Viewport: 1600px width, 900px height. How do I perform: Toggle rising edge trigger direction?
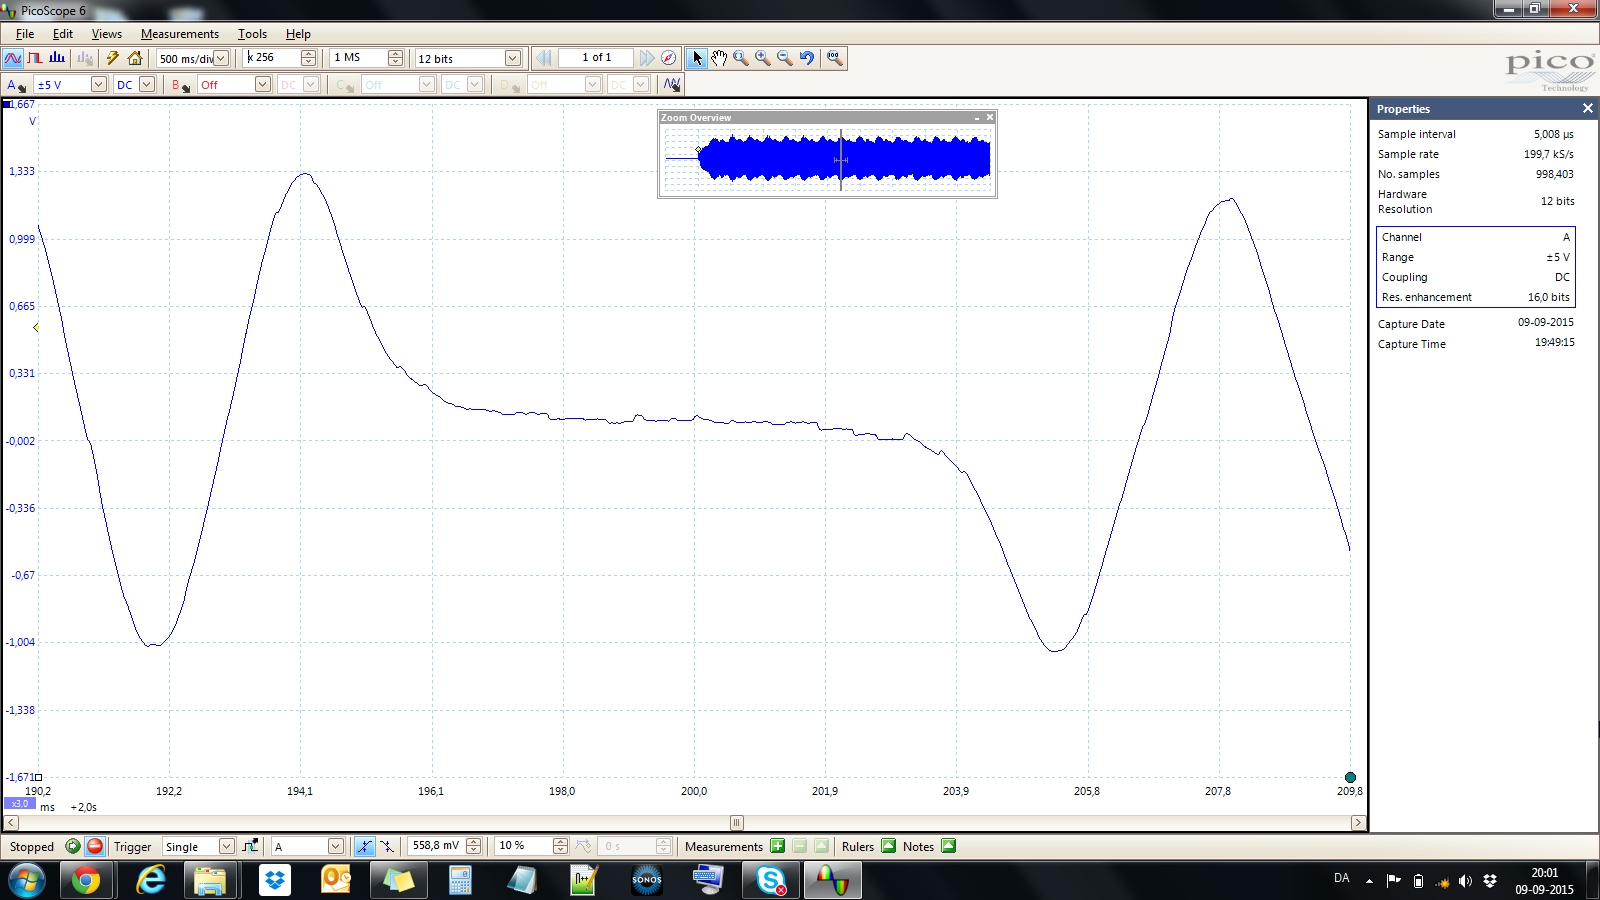[364, 846]
